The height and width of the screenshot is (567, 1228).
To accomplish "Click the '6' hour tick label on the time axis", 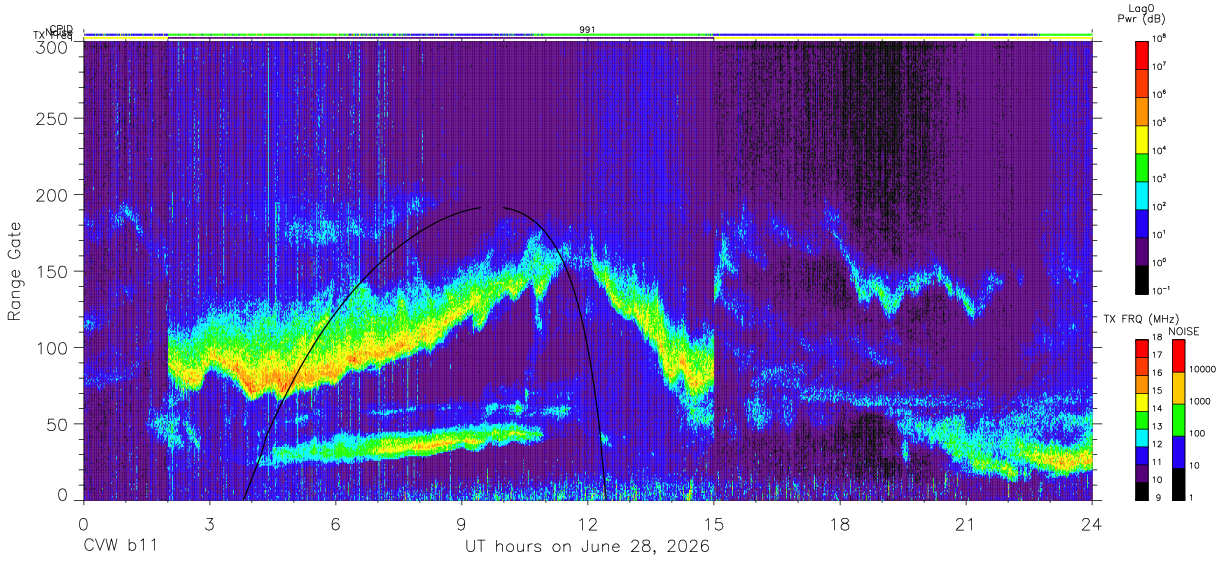I will pos(335,523).
